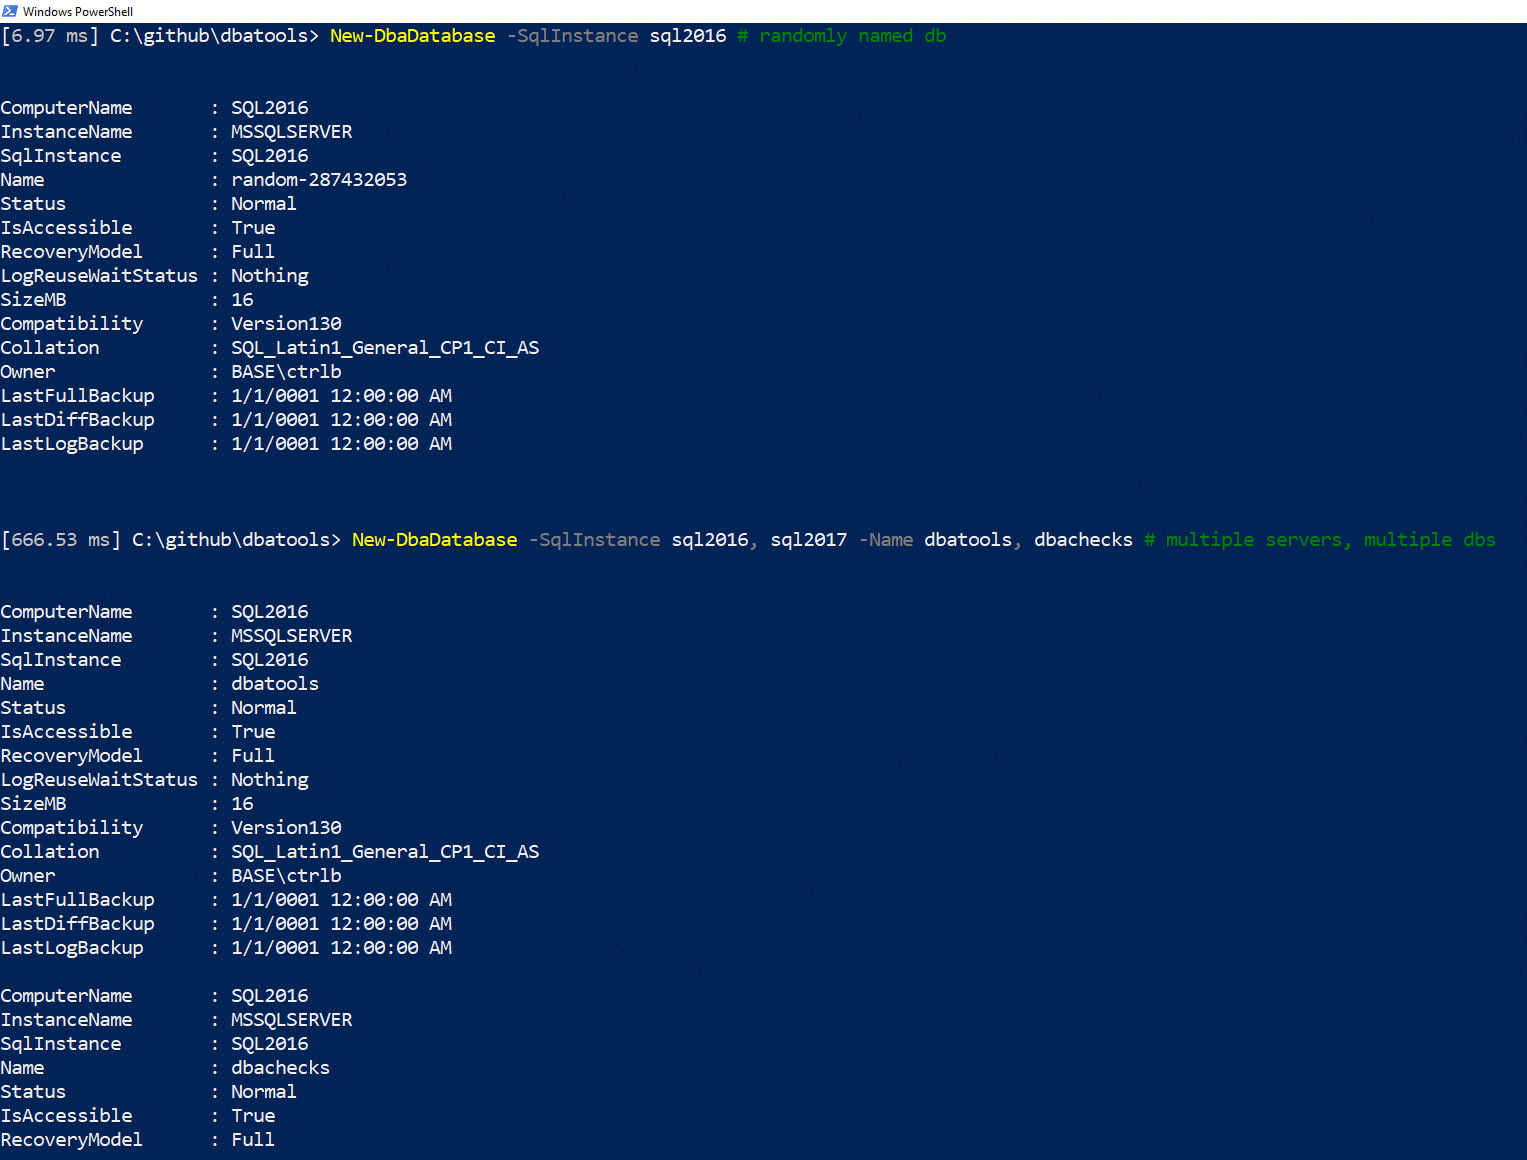Click first block's 'LogReuseWaitStatus' label
The height and width of the screenshot is (1160, 1527).
click(99, 276)
